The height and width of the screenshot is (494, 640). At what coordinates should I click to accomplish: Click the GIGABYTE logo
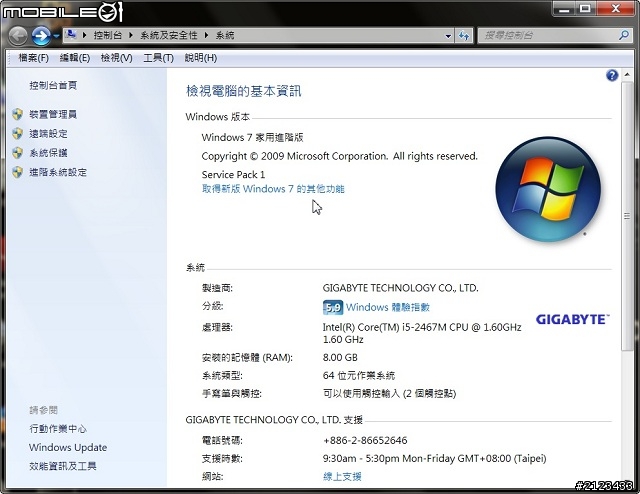[x=572, y=319]
